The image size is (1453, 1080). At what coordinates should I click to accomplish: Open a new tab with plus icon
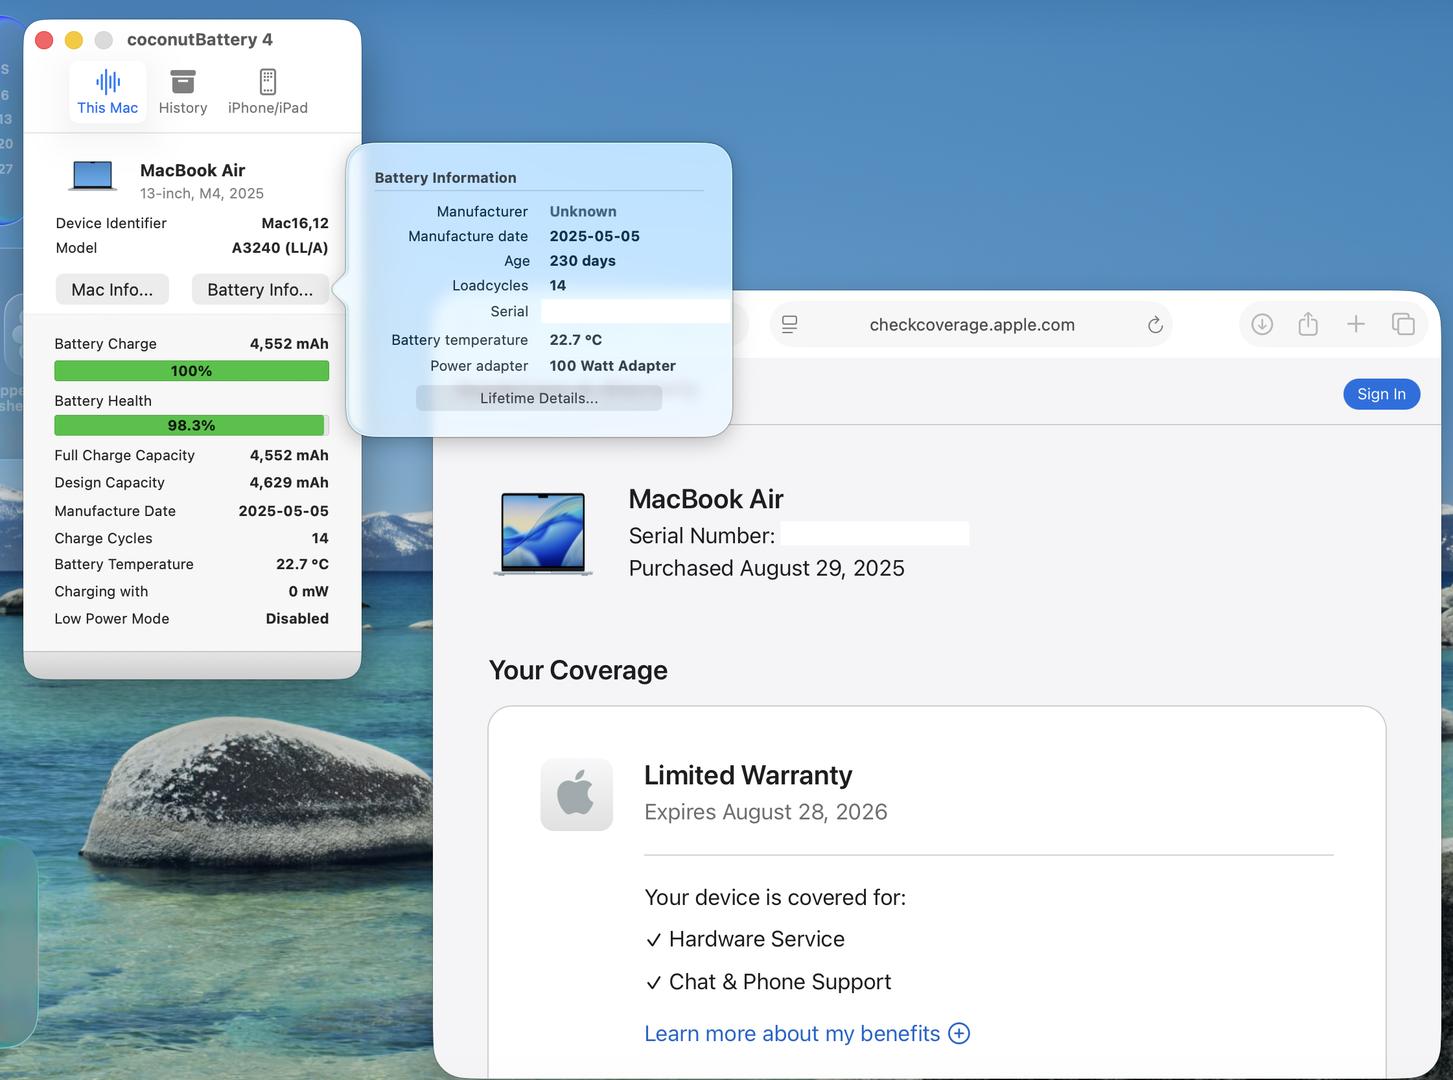(1355, 324)
